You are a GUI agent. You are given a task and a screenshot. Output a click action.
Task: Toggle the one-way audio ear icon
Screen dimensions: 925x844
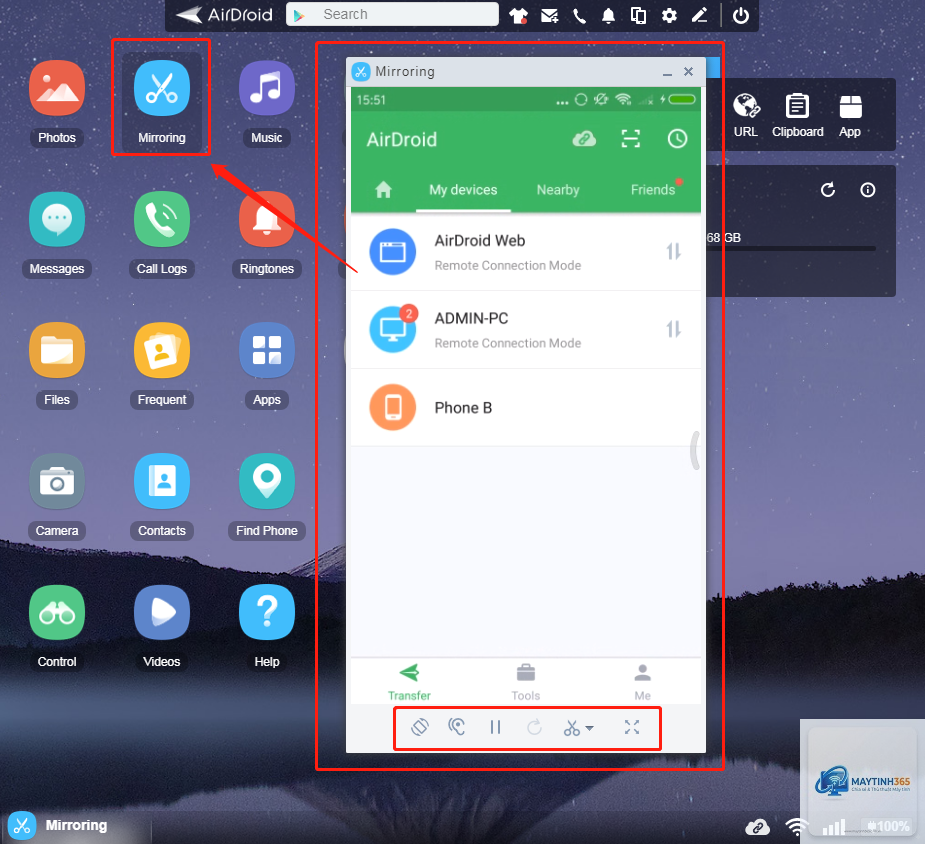point(457,728)
